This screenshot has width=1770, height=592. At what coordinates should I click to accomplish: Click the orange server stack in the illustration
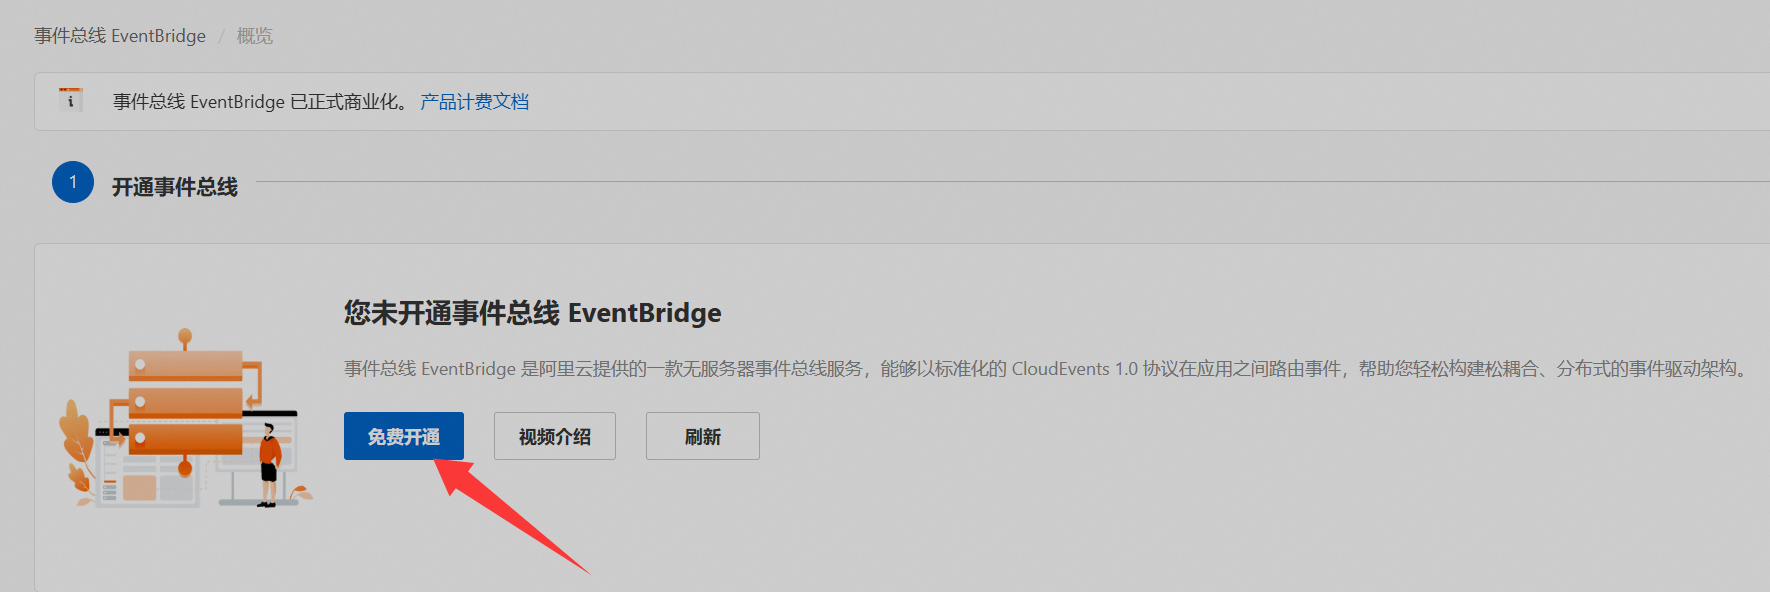186,400
